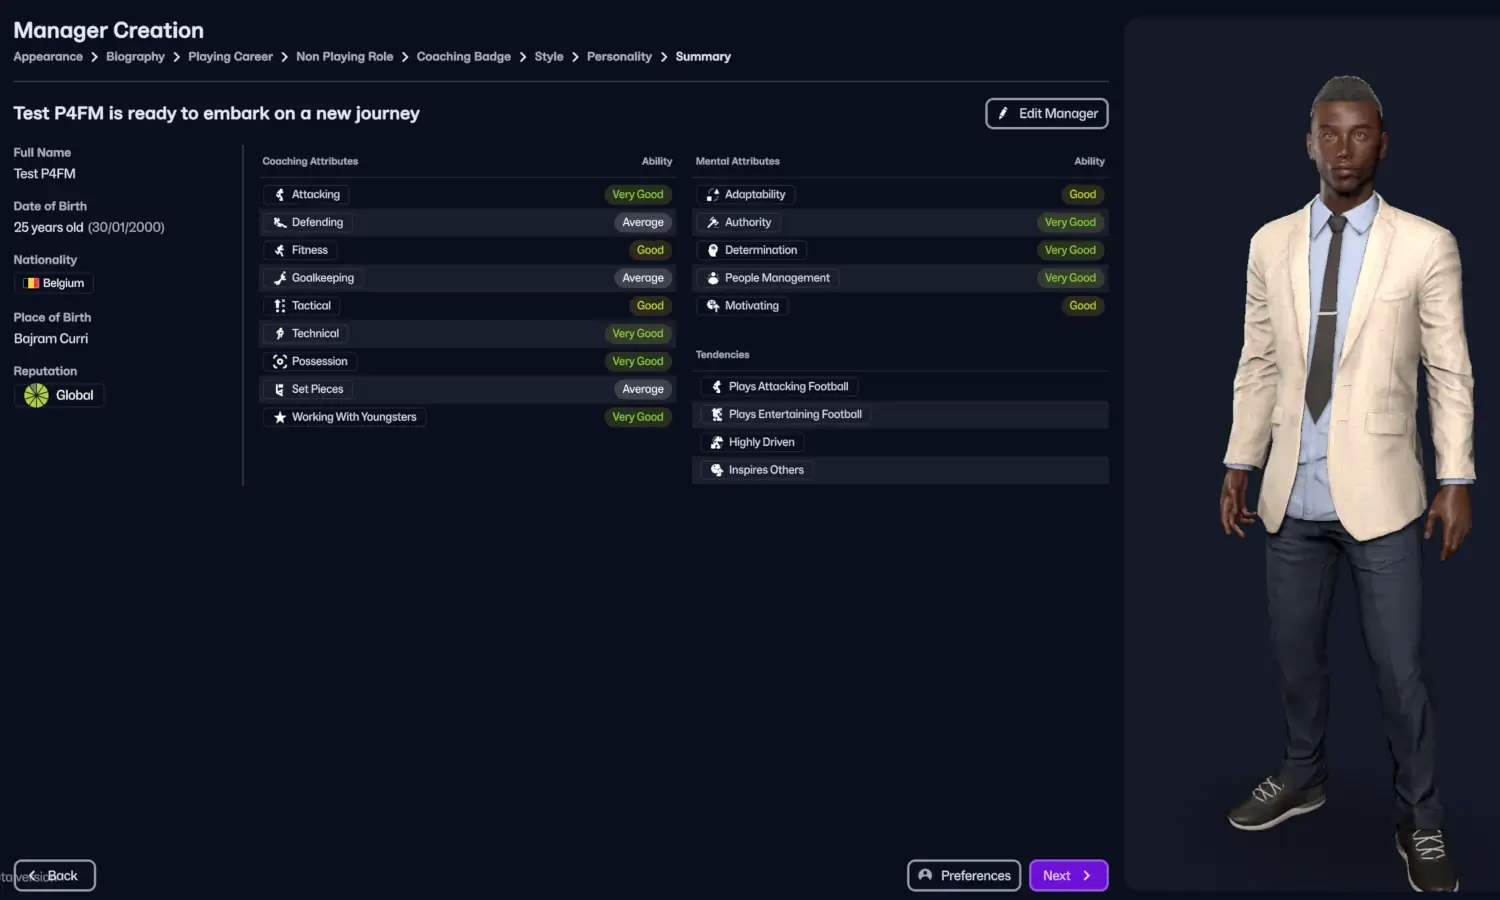Click the Adaptability Good rating
The image size is (1500, 900).
tap(1083, 195)
